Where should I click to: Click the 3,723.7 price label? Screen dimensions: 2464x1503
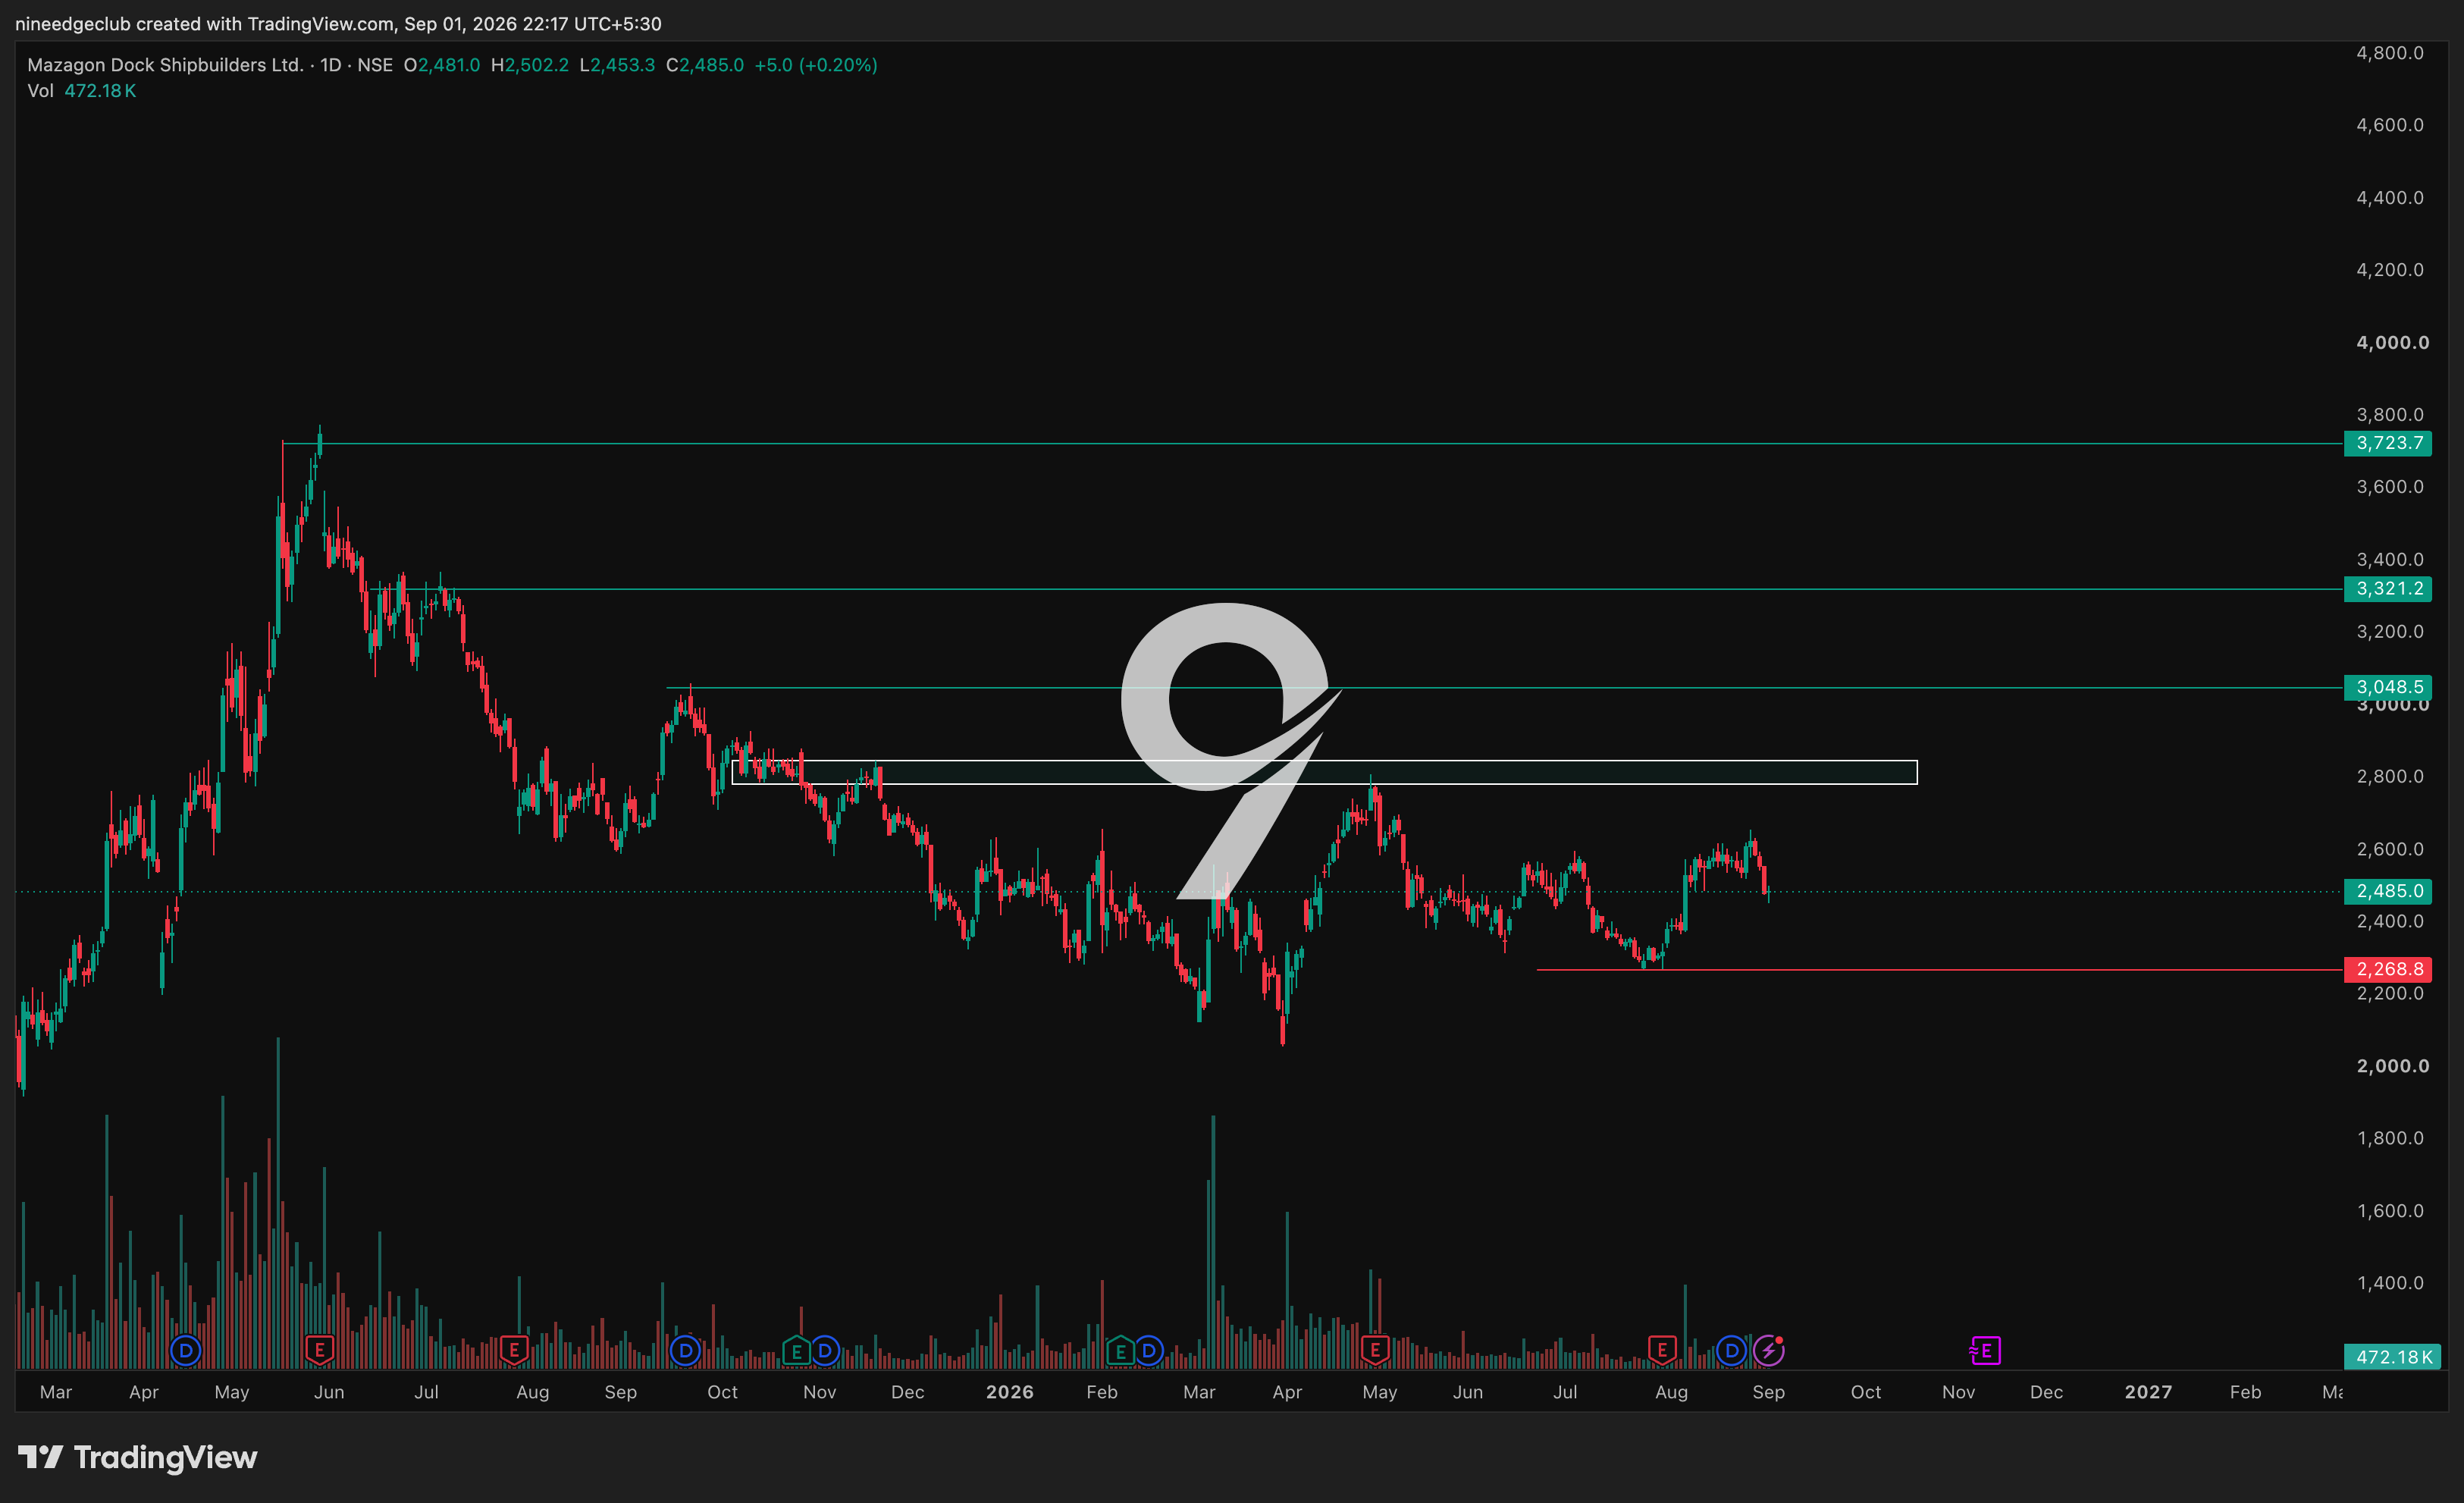coord(2388,443)
